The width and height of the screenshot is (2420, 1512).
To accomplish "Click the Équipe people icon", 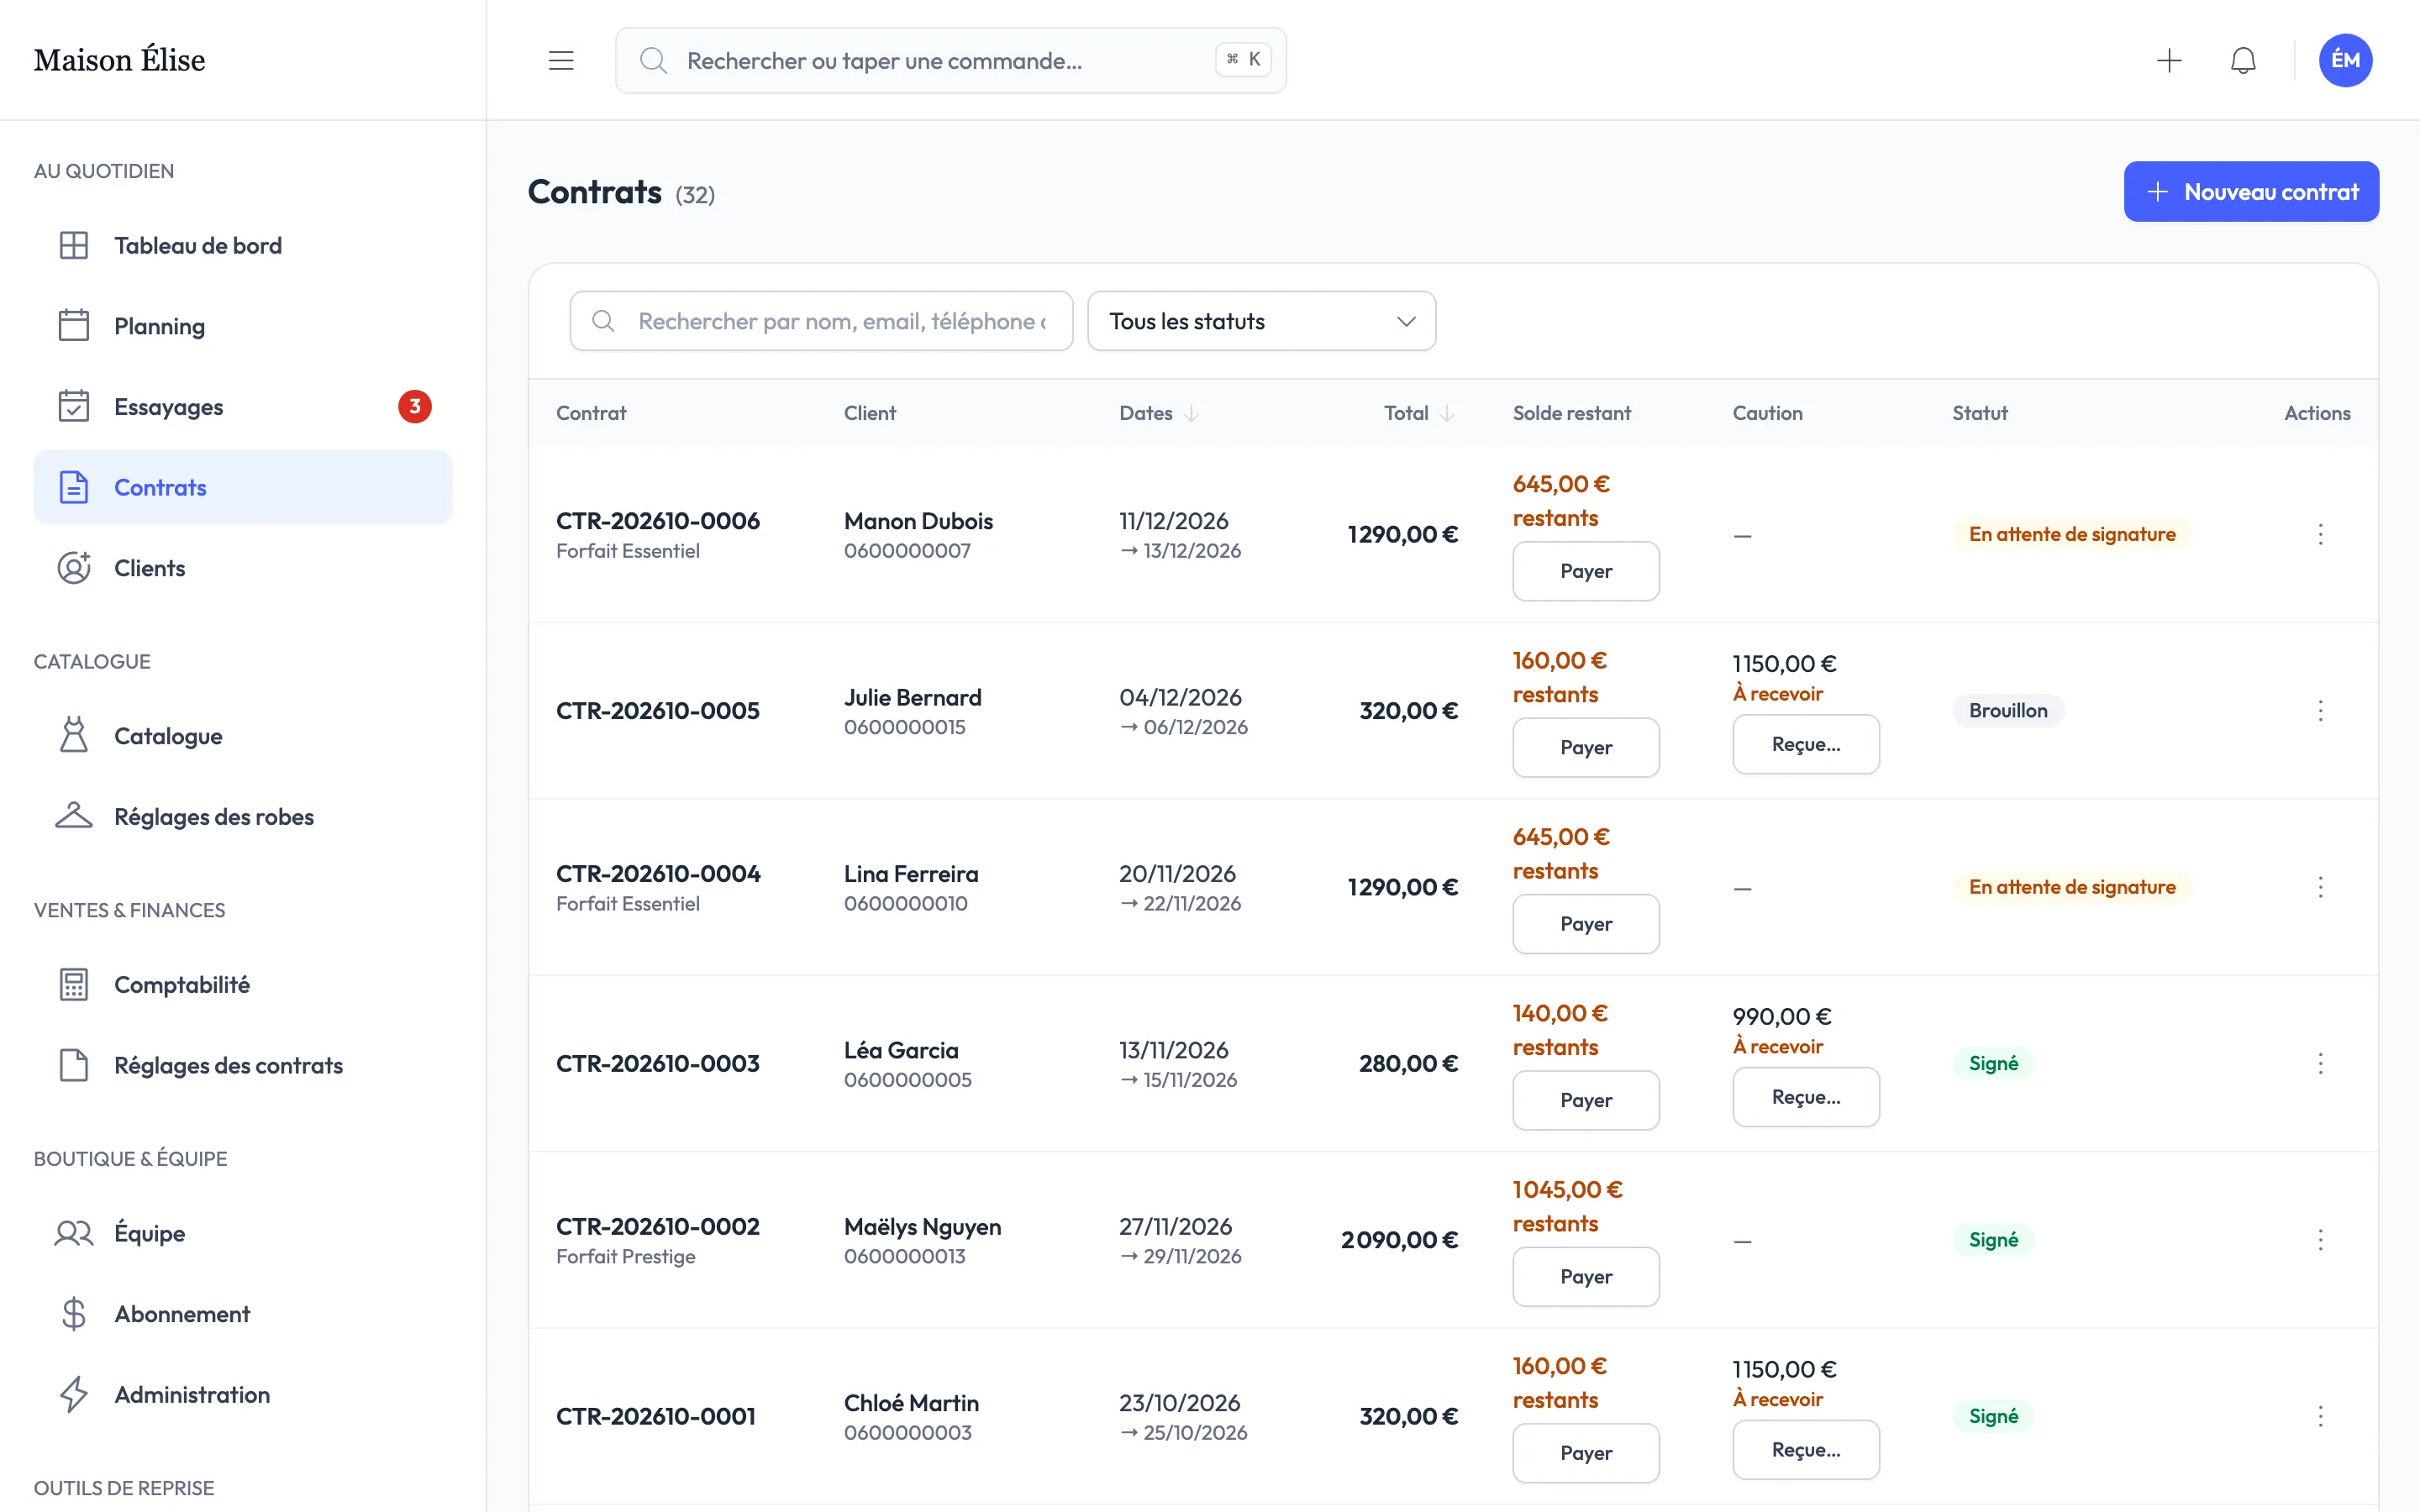I will pos(74,1233).
